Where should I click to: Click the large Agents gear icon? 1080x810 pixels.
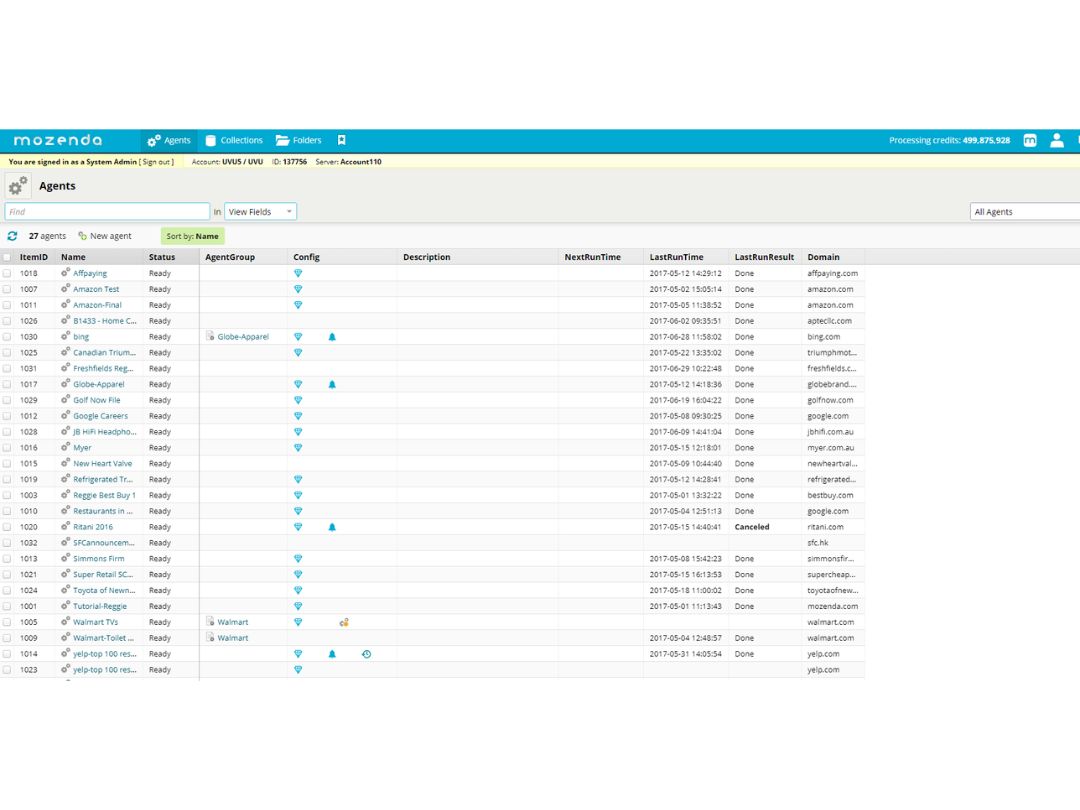19,186
